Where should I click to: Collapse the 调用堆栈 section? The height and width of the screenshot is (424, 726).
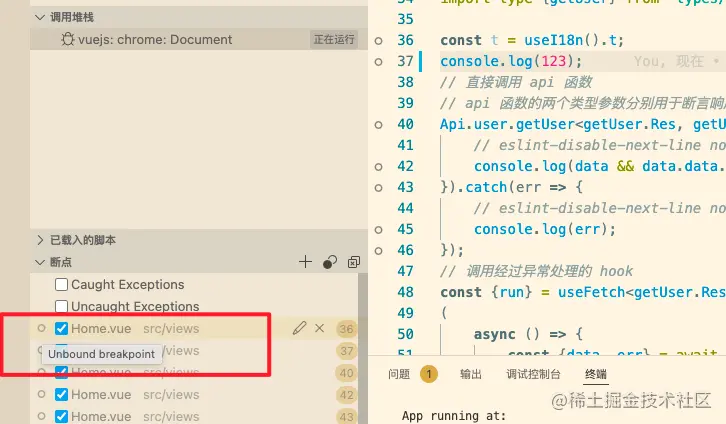click(40, 17)
